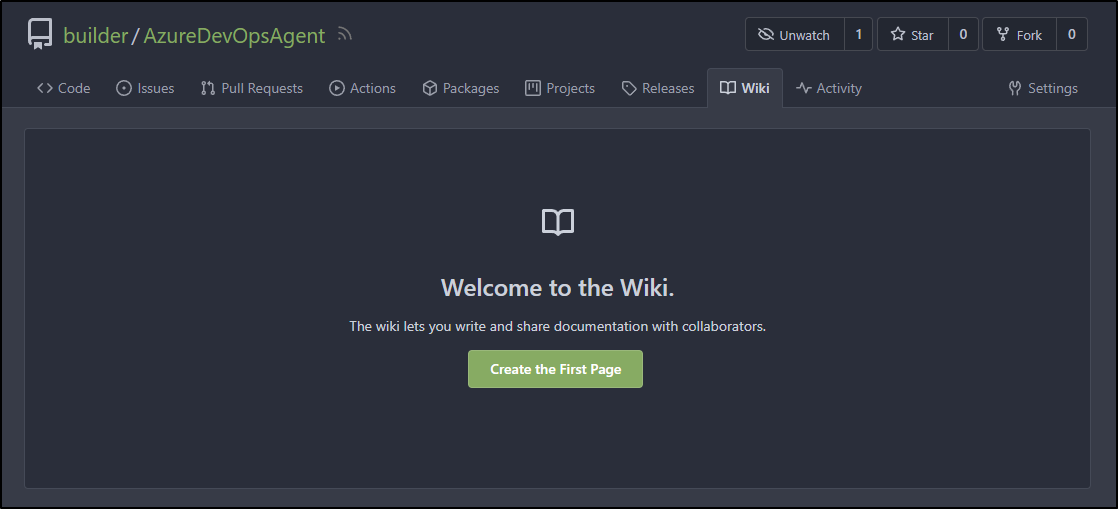Viewport: 1118px width, 509px height.
Task: Select the Actions tab
Action: [x=362, y=88]
